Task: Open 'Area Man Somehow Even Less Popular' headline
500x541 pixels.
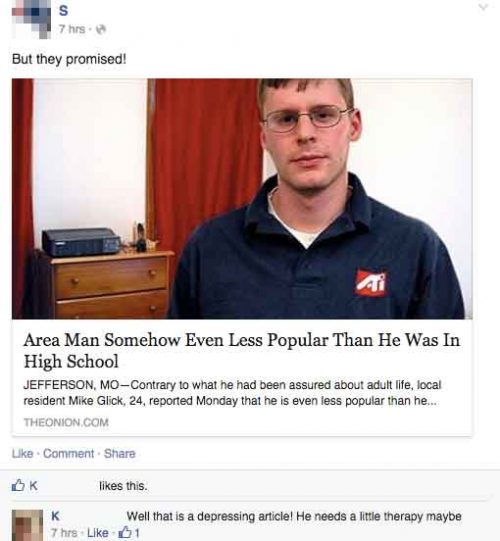Action: click(x=242, y=351)
